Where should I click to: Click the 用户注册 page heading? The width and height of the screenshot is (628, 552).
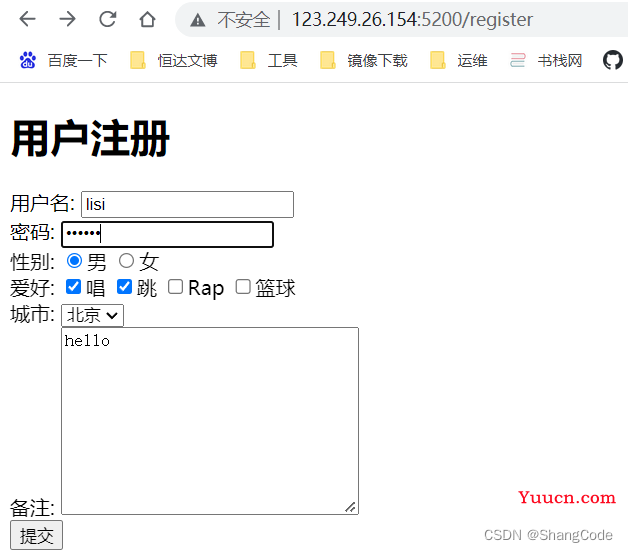(x=91, y=139)
